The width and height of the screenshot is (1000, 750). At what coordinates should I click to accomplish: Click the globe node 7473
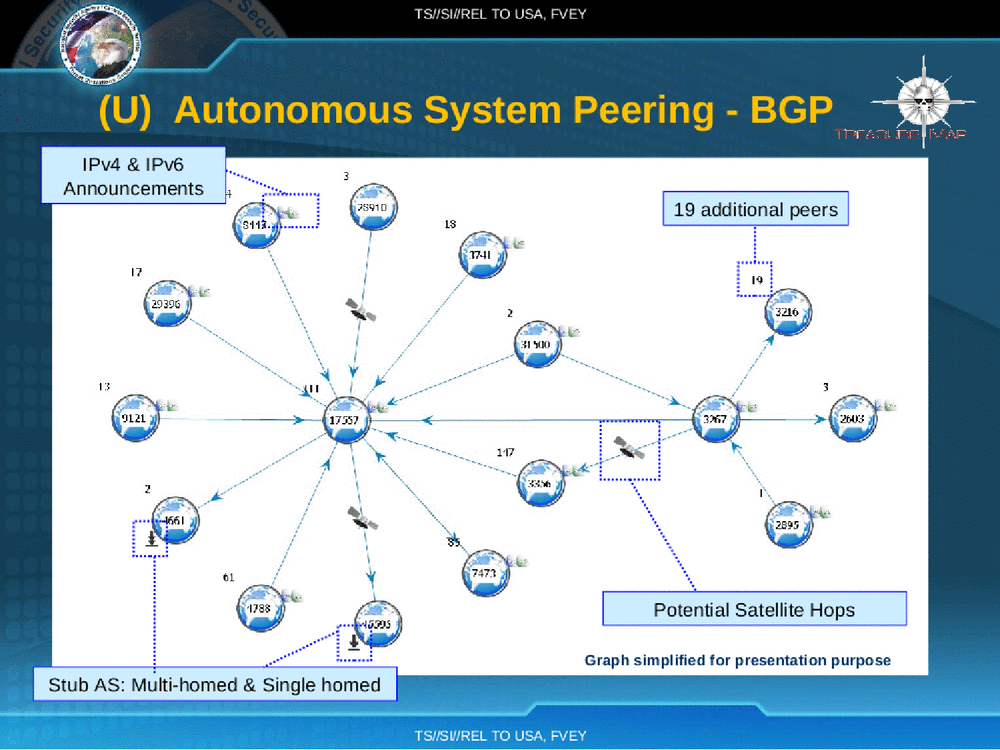coord(485,573)
